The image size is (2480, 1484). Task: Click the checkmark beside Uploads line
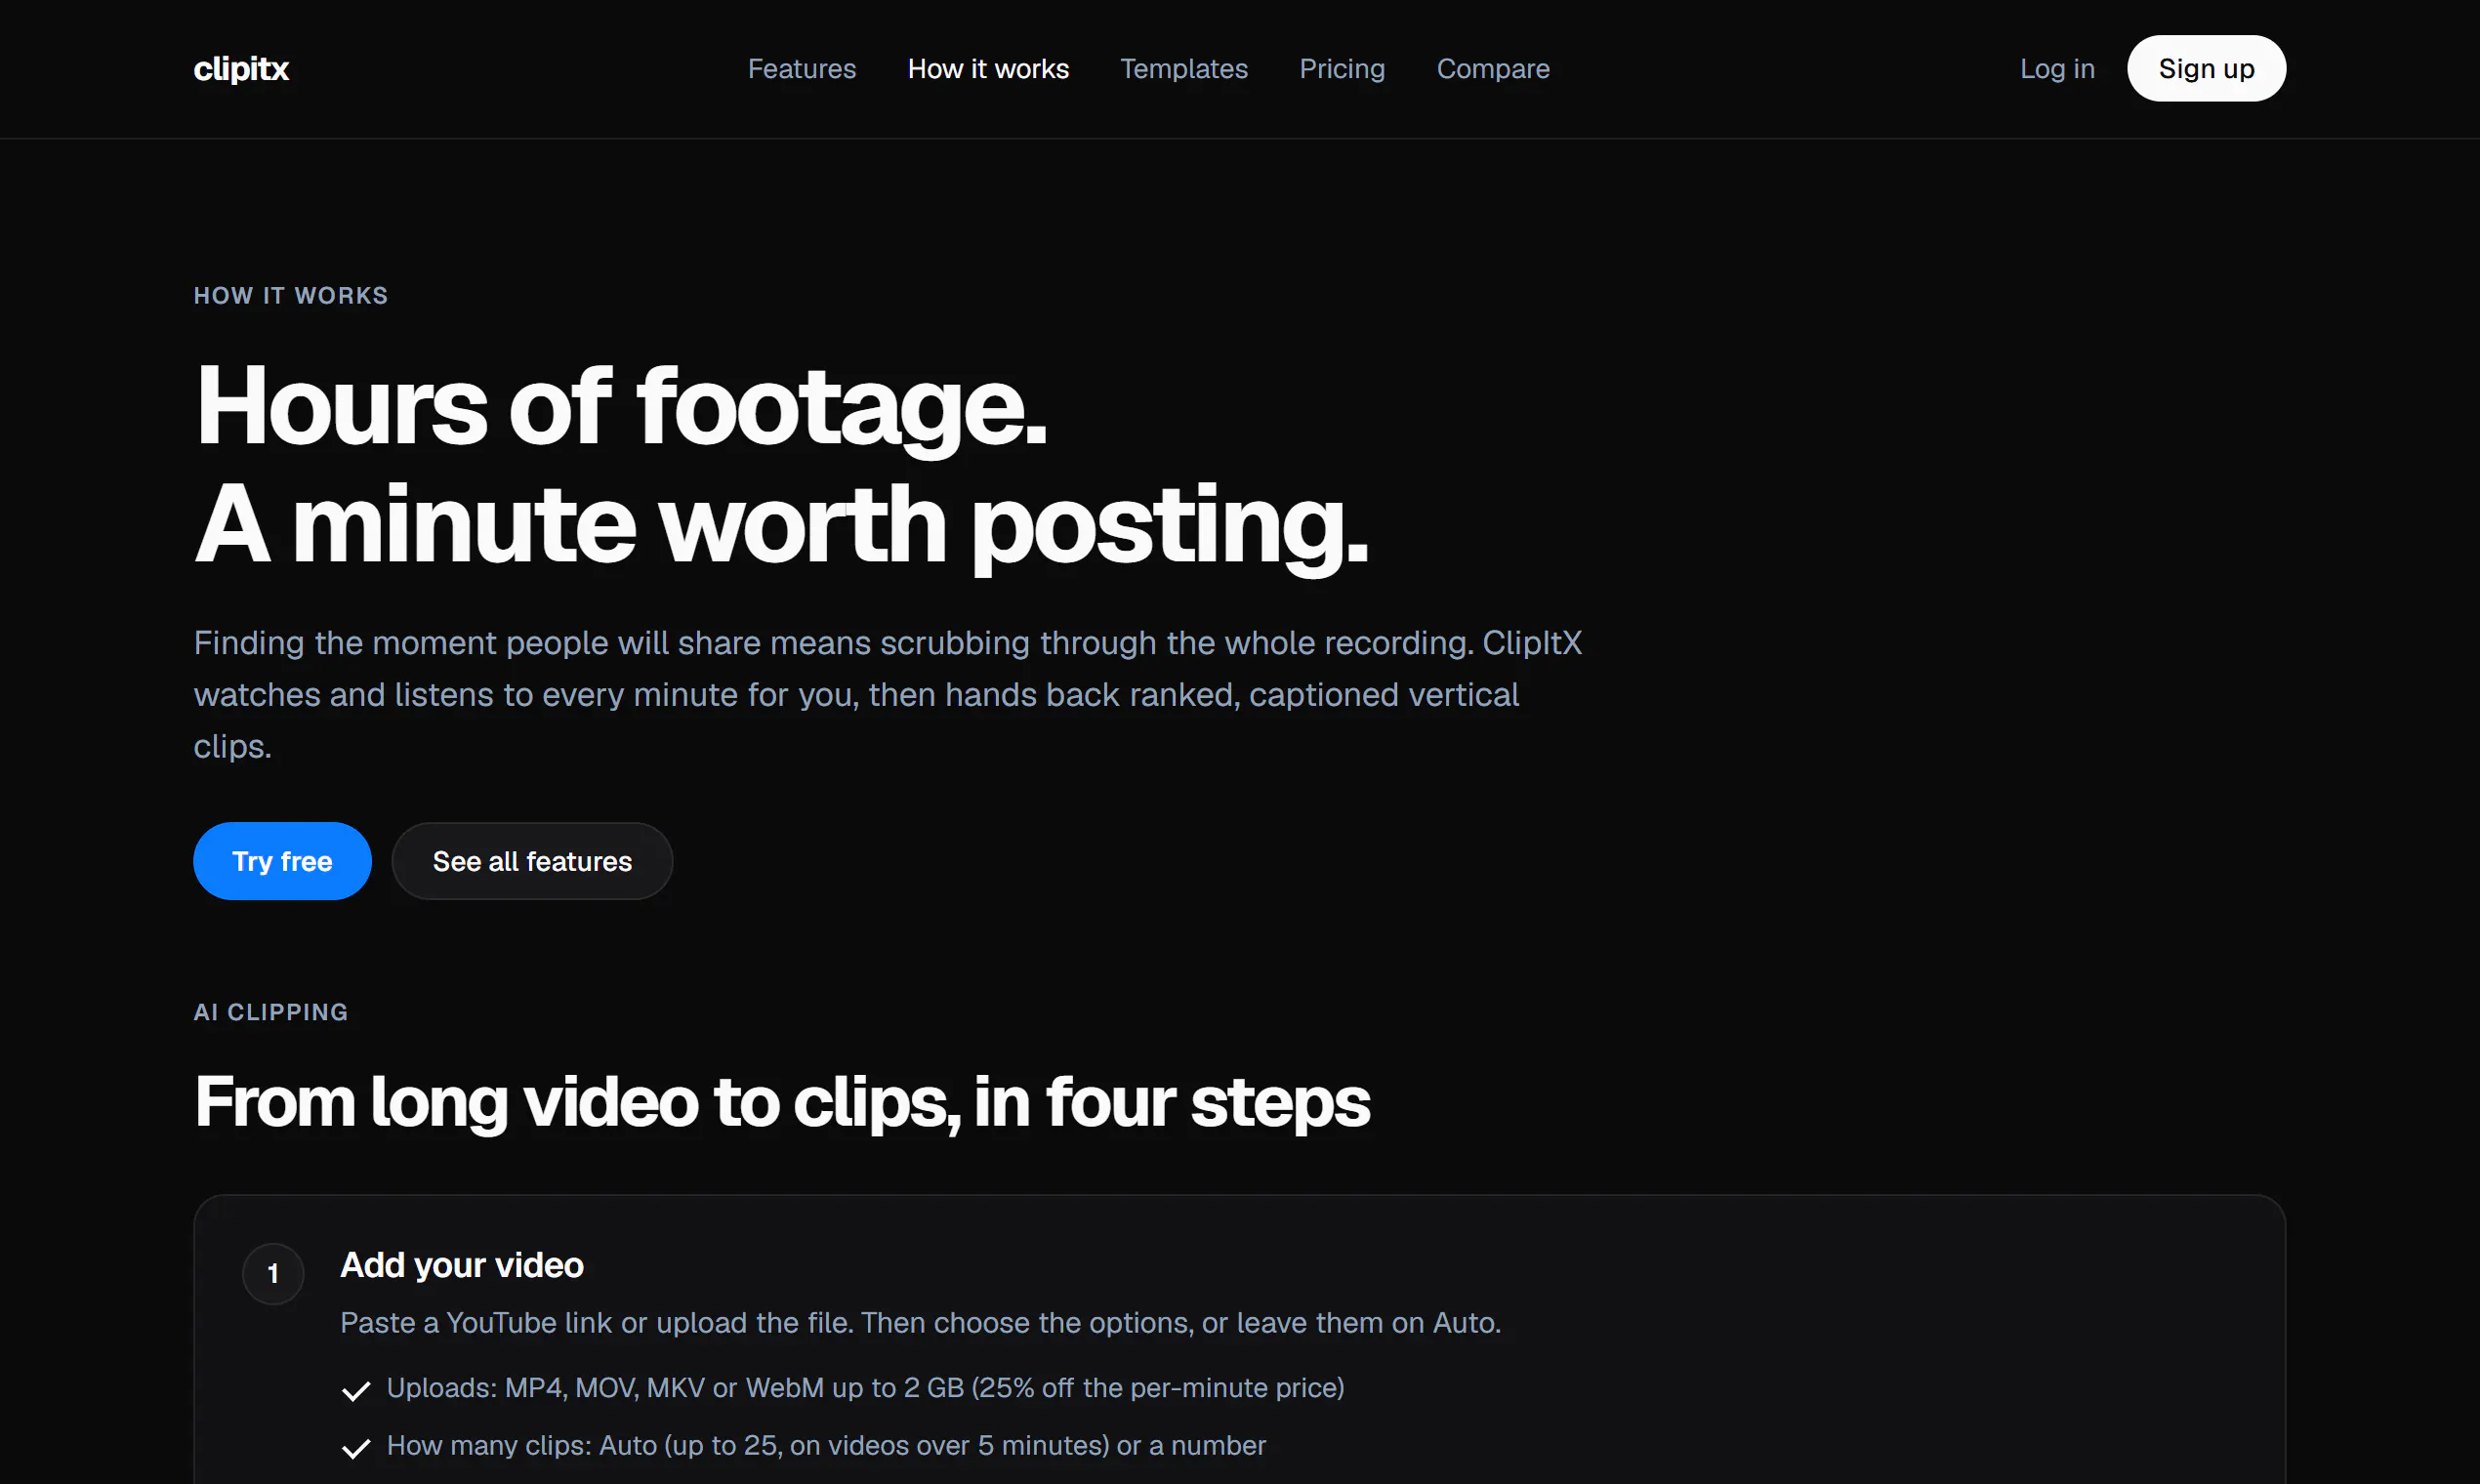(x=355, y=1389)
